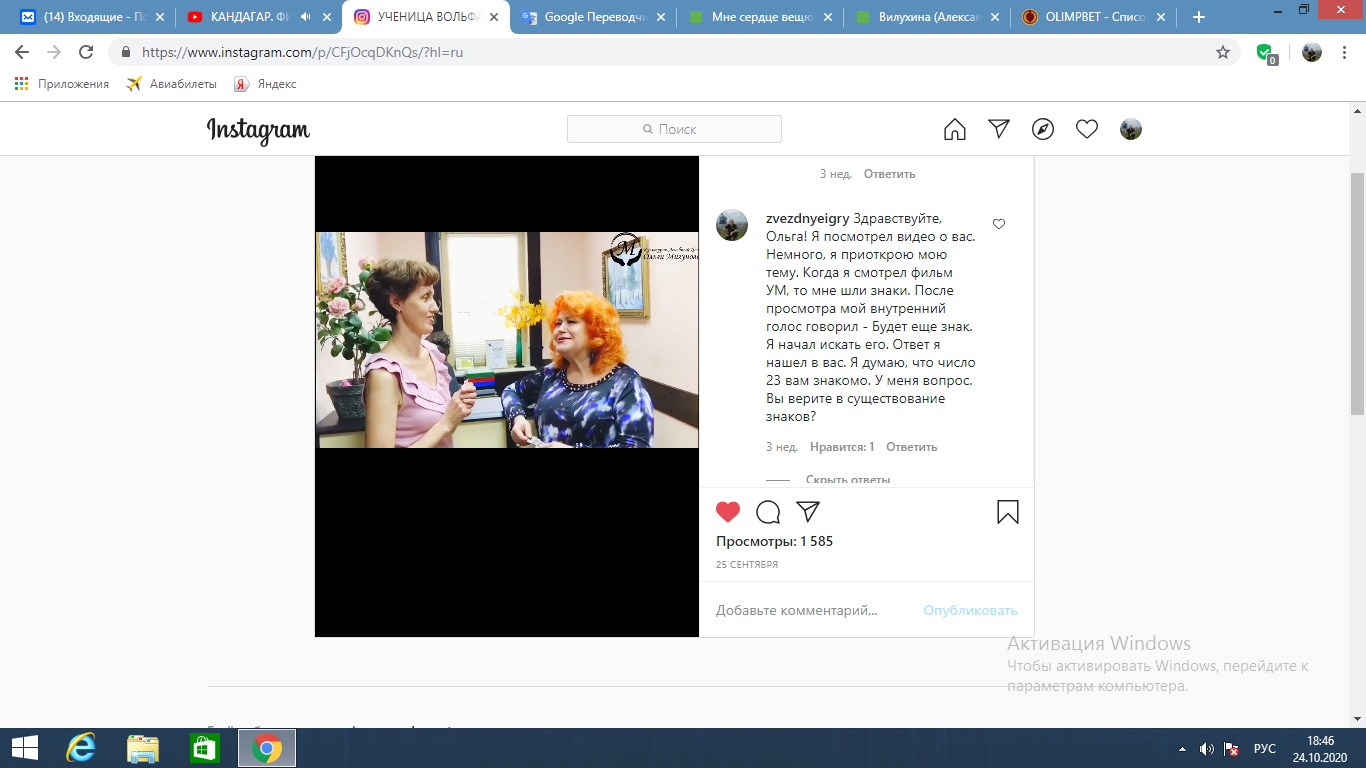Open the green shield extension icon
This screenshot has width=1366, height=768.
(x=1266, y=54)
